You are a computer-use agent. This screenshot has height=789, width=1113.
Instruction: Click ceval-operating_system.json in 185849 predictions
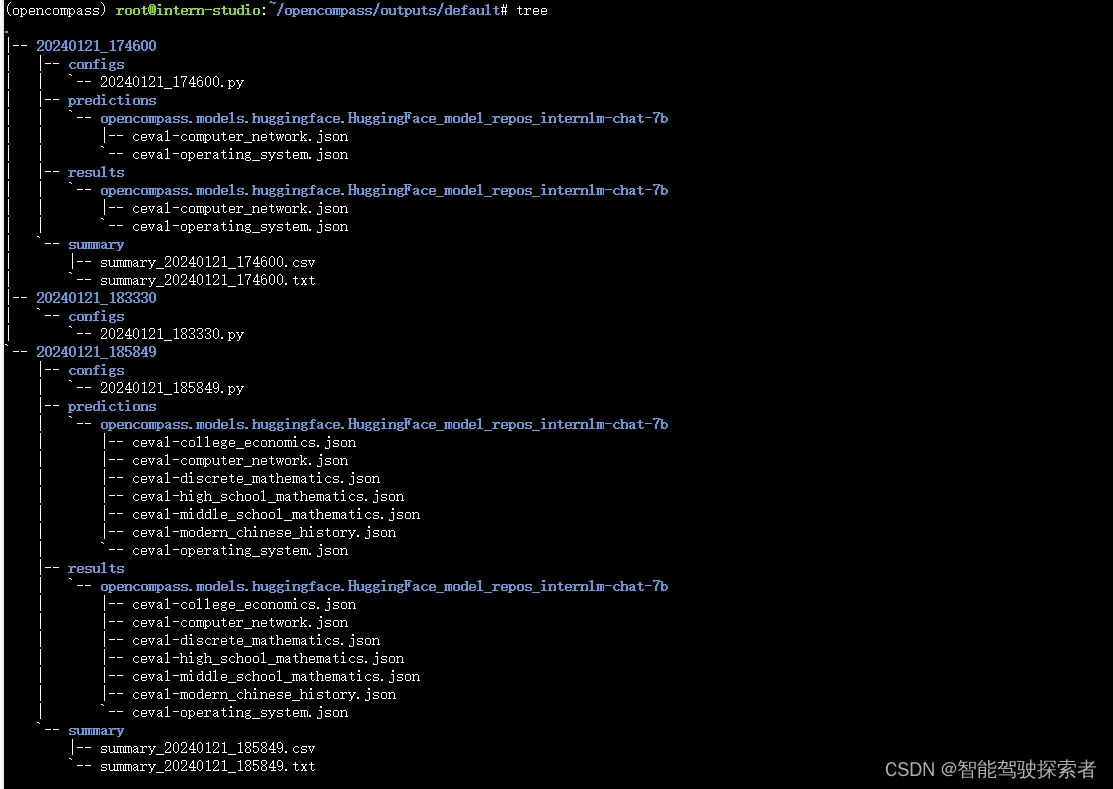point(240,551)
